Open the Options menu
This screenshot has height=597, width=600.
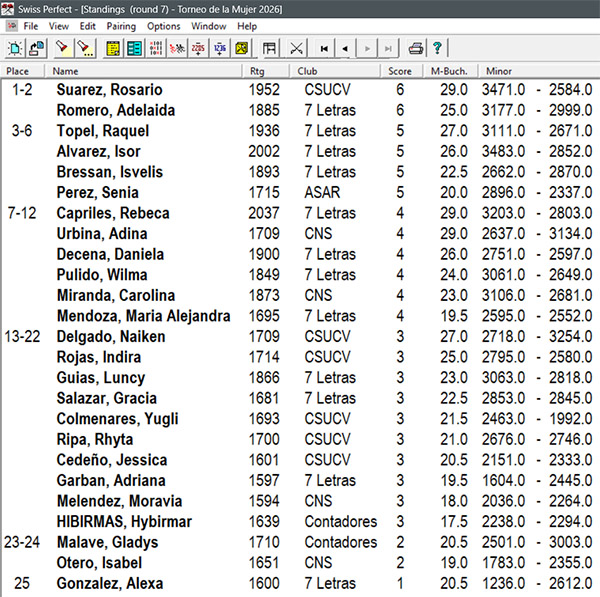click(x=164, y=26)
